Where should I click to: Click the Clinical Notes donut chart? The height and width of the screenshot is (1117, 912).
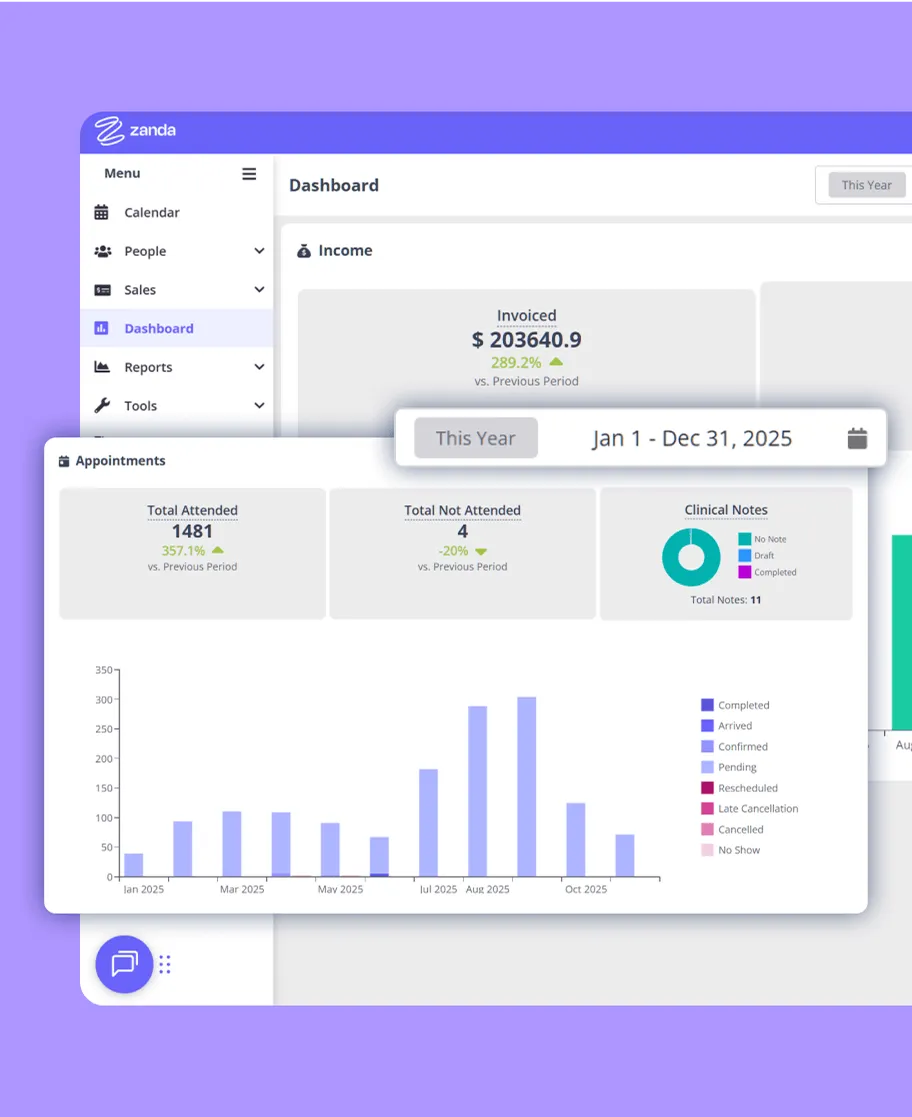691,557
